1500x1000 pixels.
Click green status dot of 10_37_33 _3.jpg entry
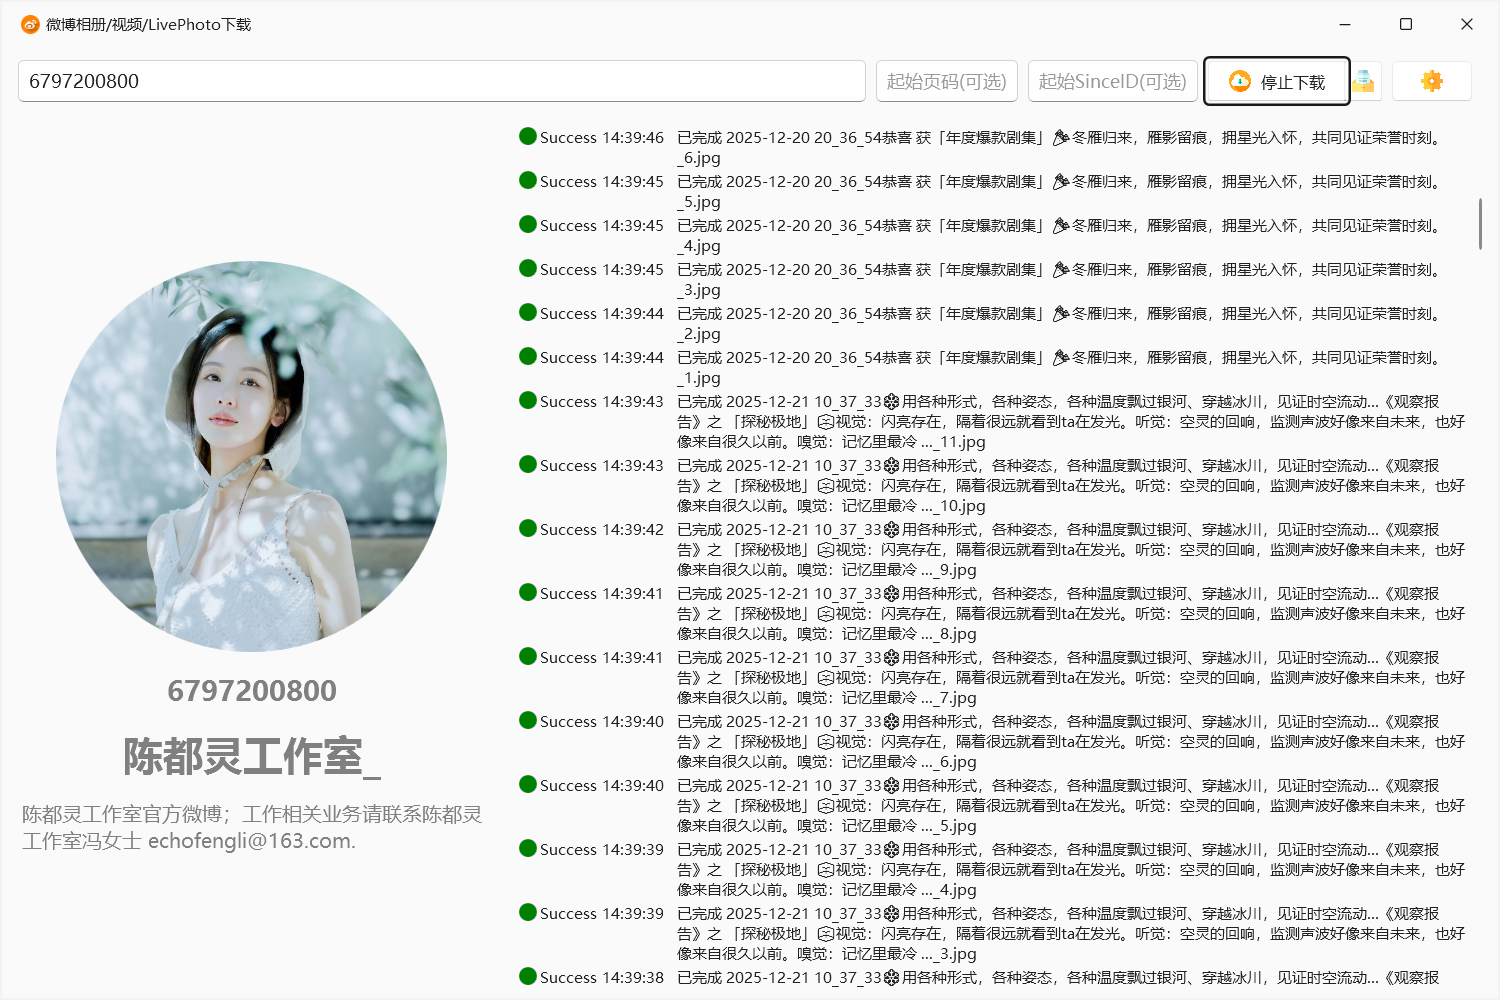pyautogui.click(x=528, y=912)
